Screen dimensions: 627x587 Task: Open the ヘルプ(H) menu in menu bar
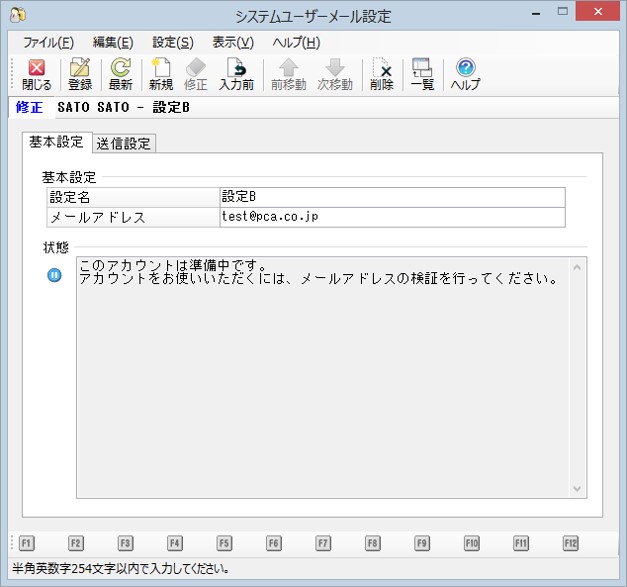[x=296, y=42]
